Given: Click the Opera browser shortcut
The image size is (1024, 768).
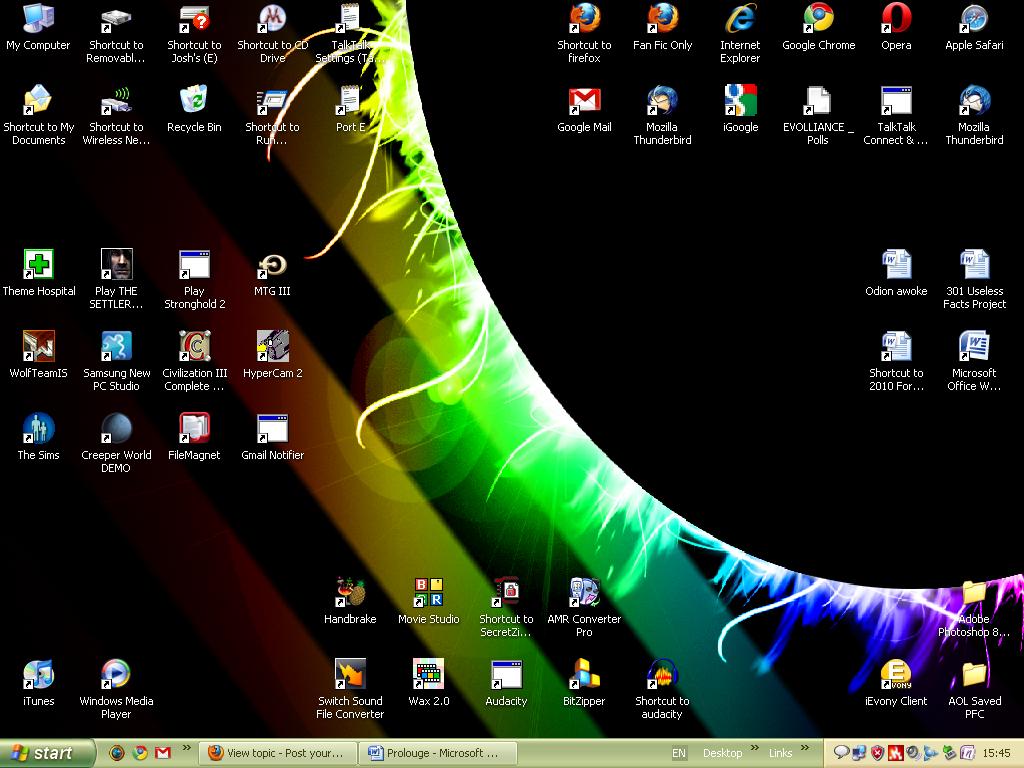Looking at the screenshot, I should point(896,19).
